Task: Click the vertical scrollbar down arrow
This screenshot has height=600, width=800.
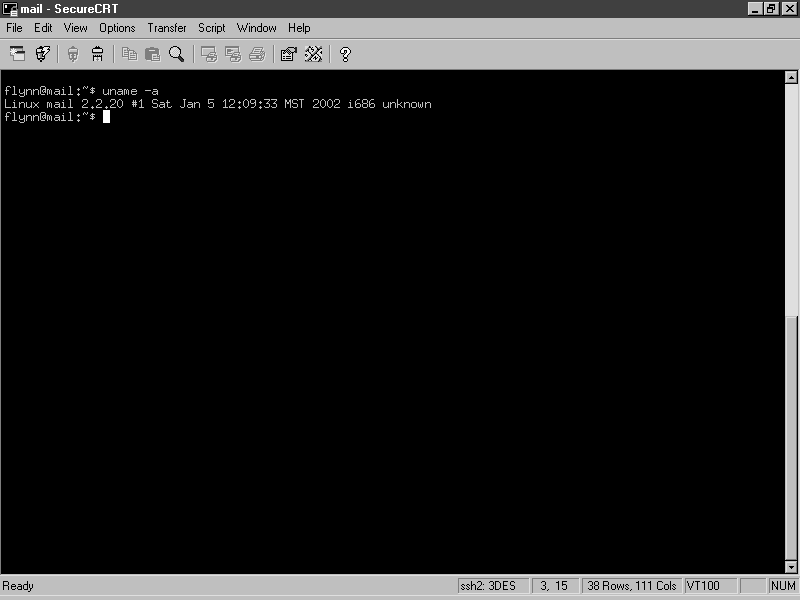Action: [791, 566]
